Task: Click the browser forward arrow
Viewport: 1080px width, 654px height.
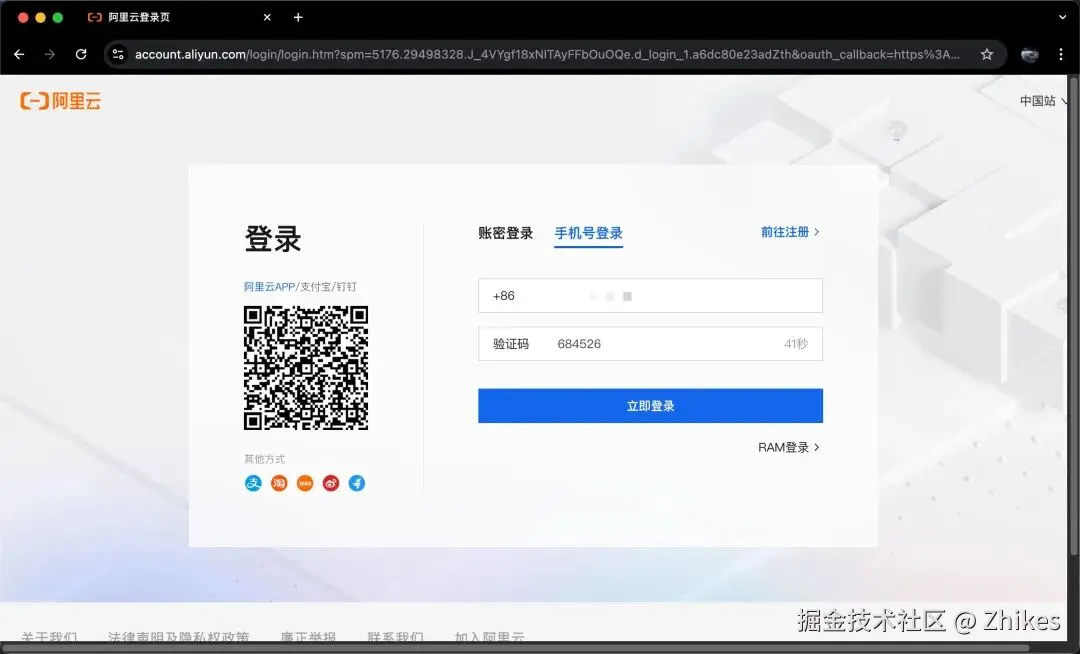Action: tap(50, 54)
